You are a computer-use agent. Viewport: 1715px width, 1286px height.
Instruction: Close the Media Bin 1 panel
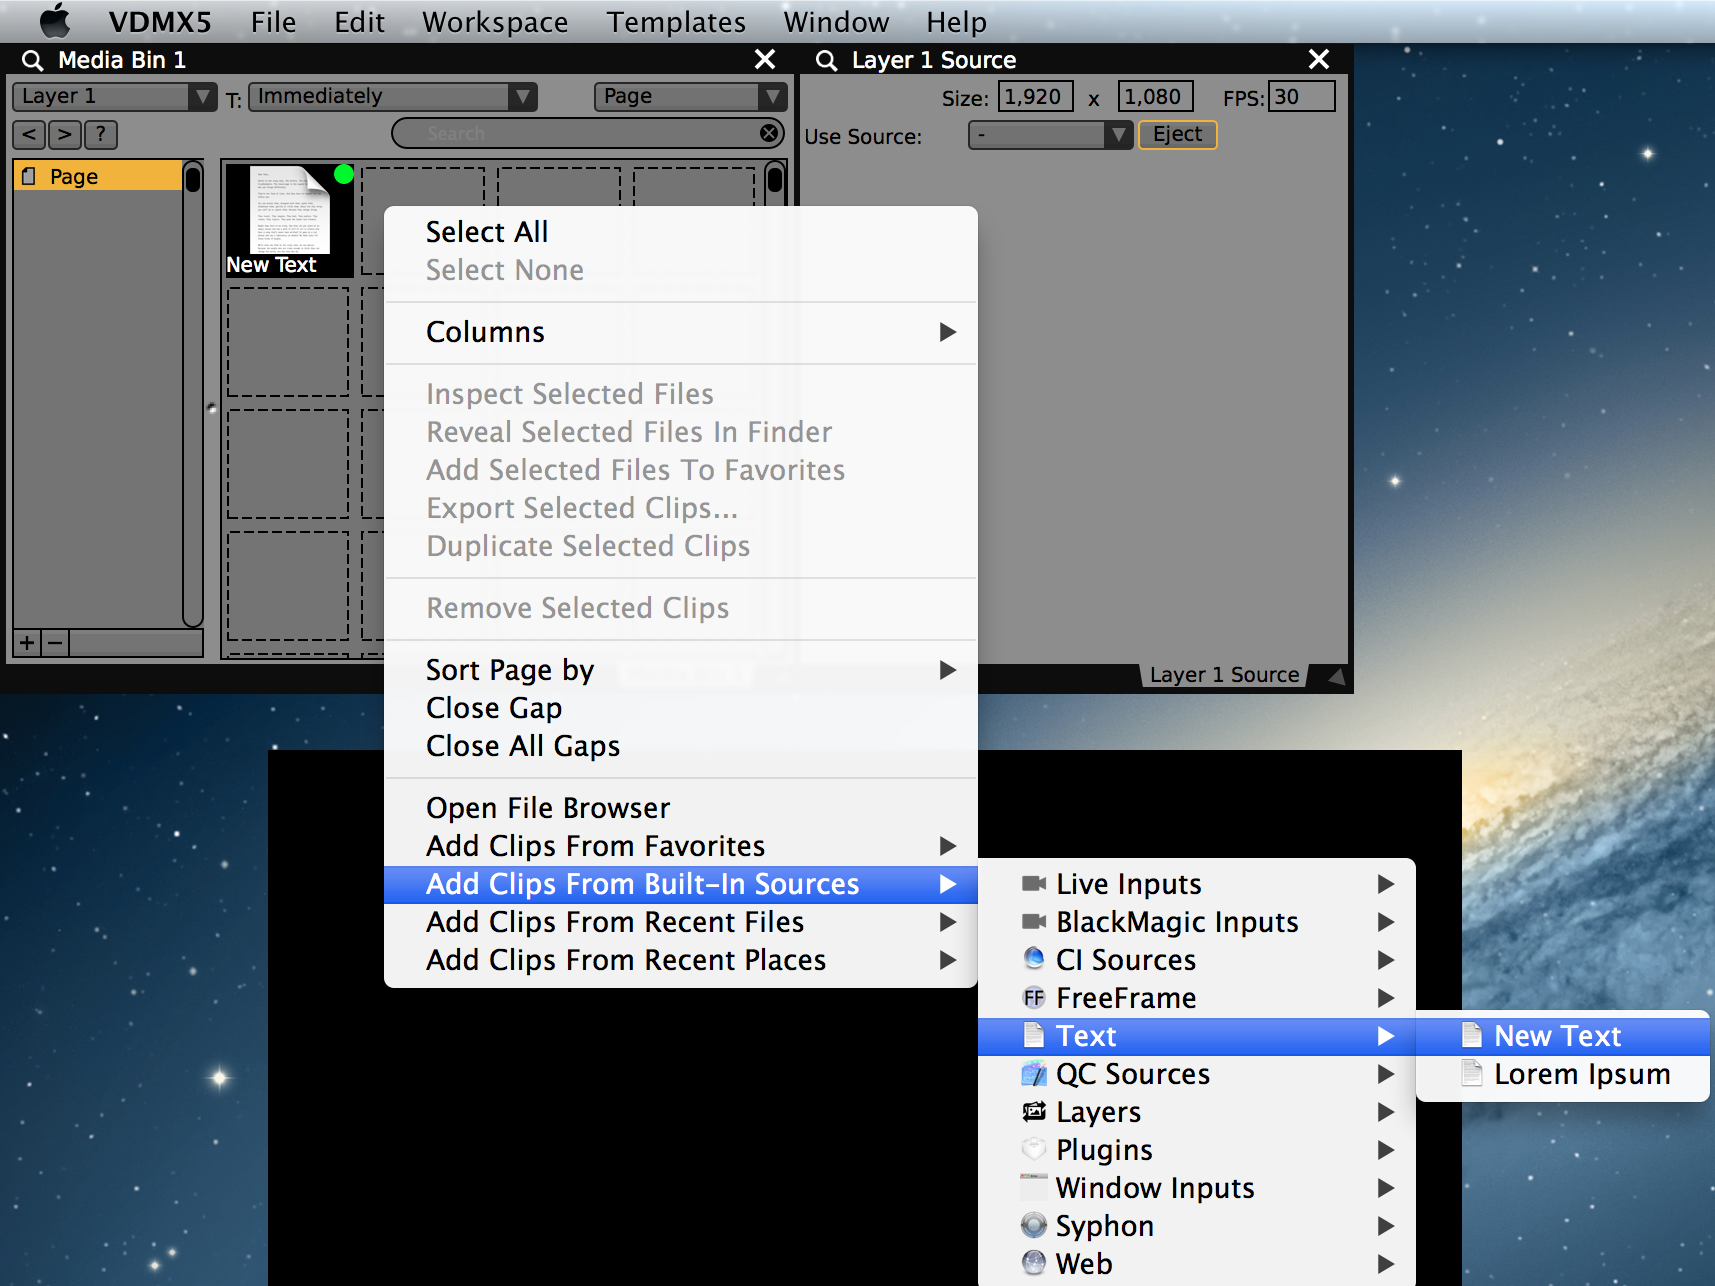765,59
